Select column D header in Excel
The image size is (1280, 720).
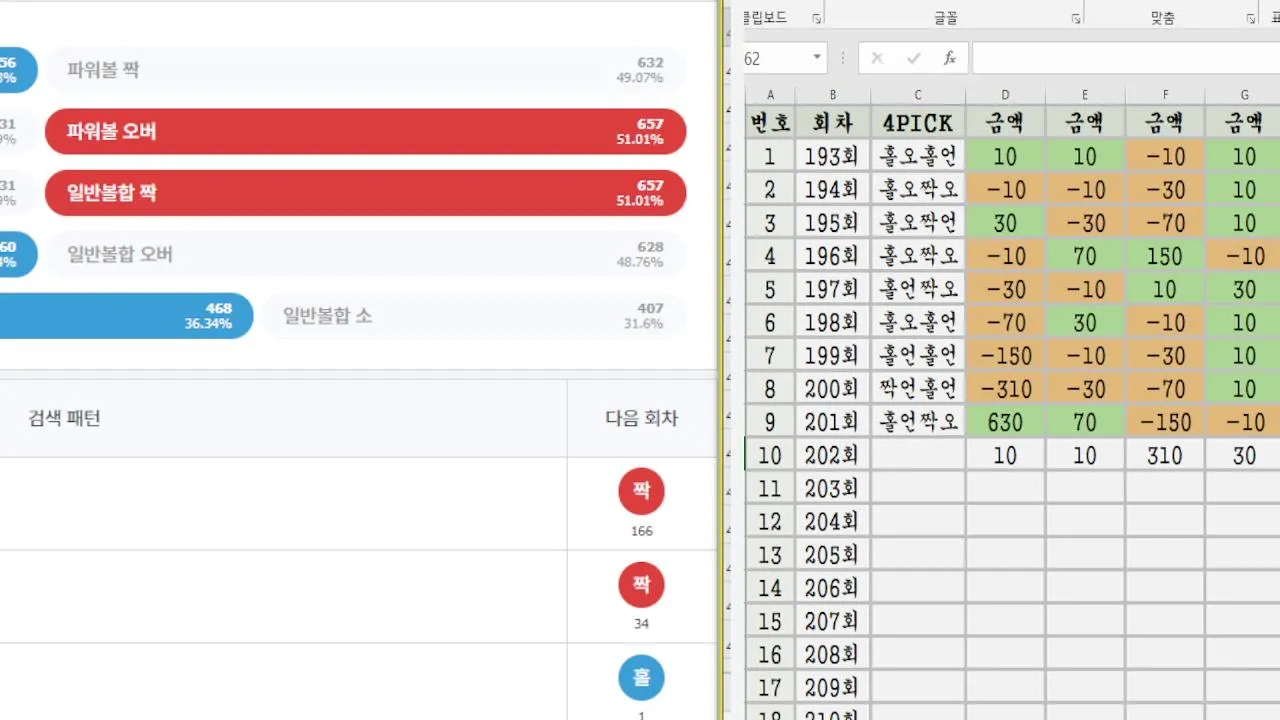click(x=1005, y=95)
